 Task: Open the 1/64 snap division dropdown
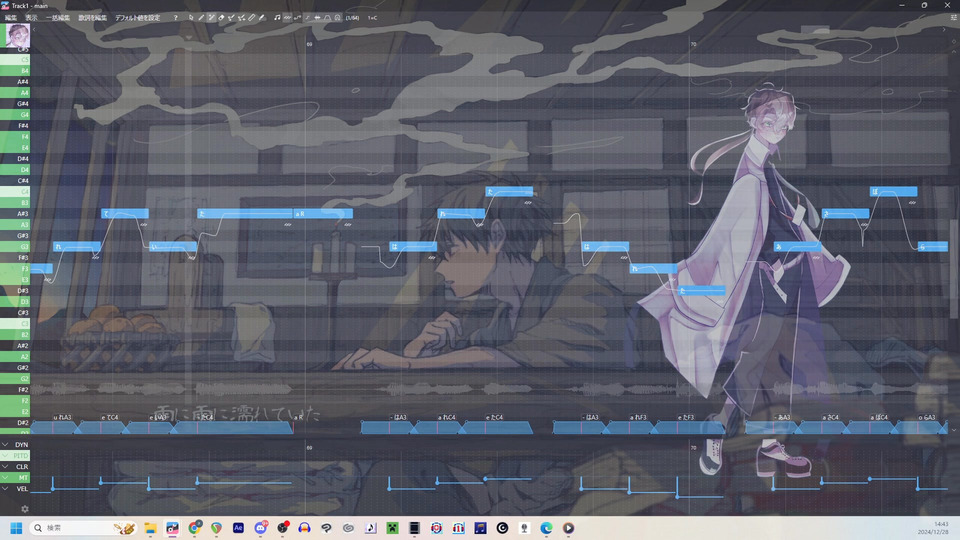coord(352,18)
